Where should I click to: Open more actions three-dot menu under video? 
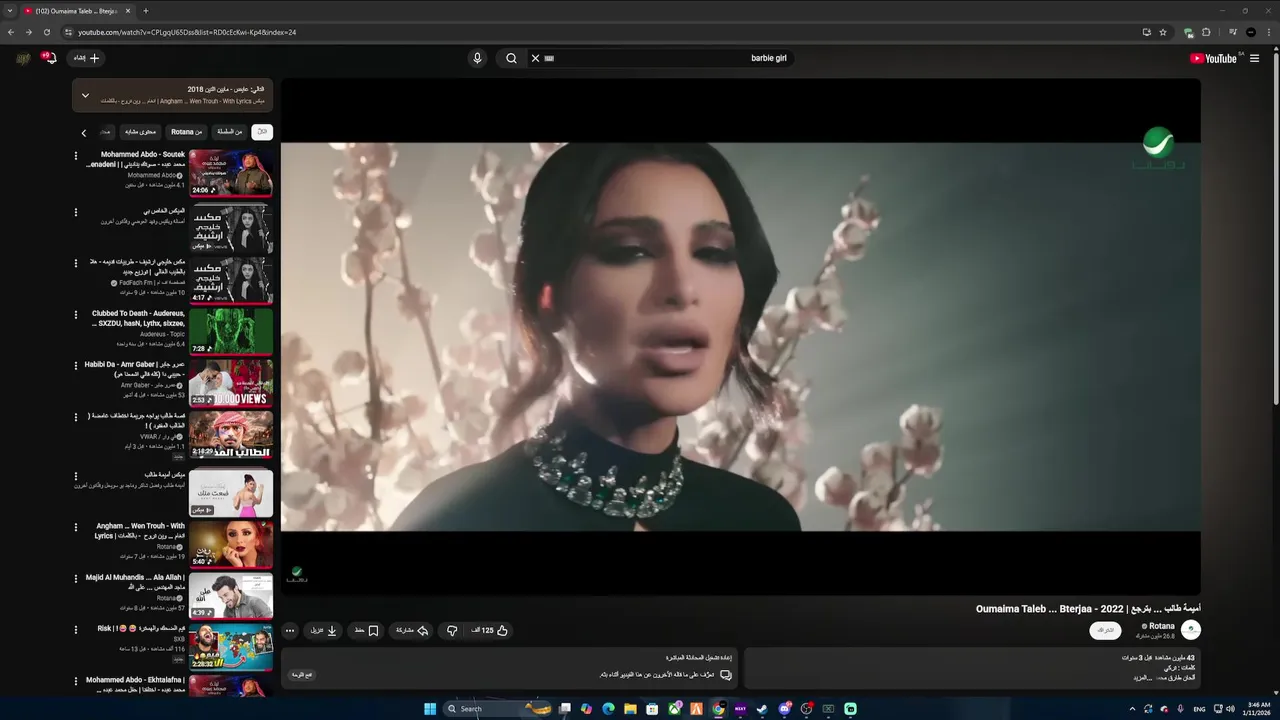point(290,631)
